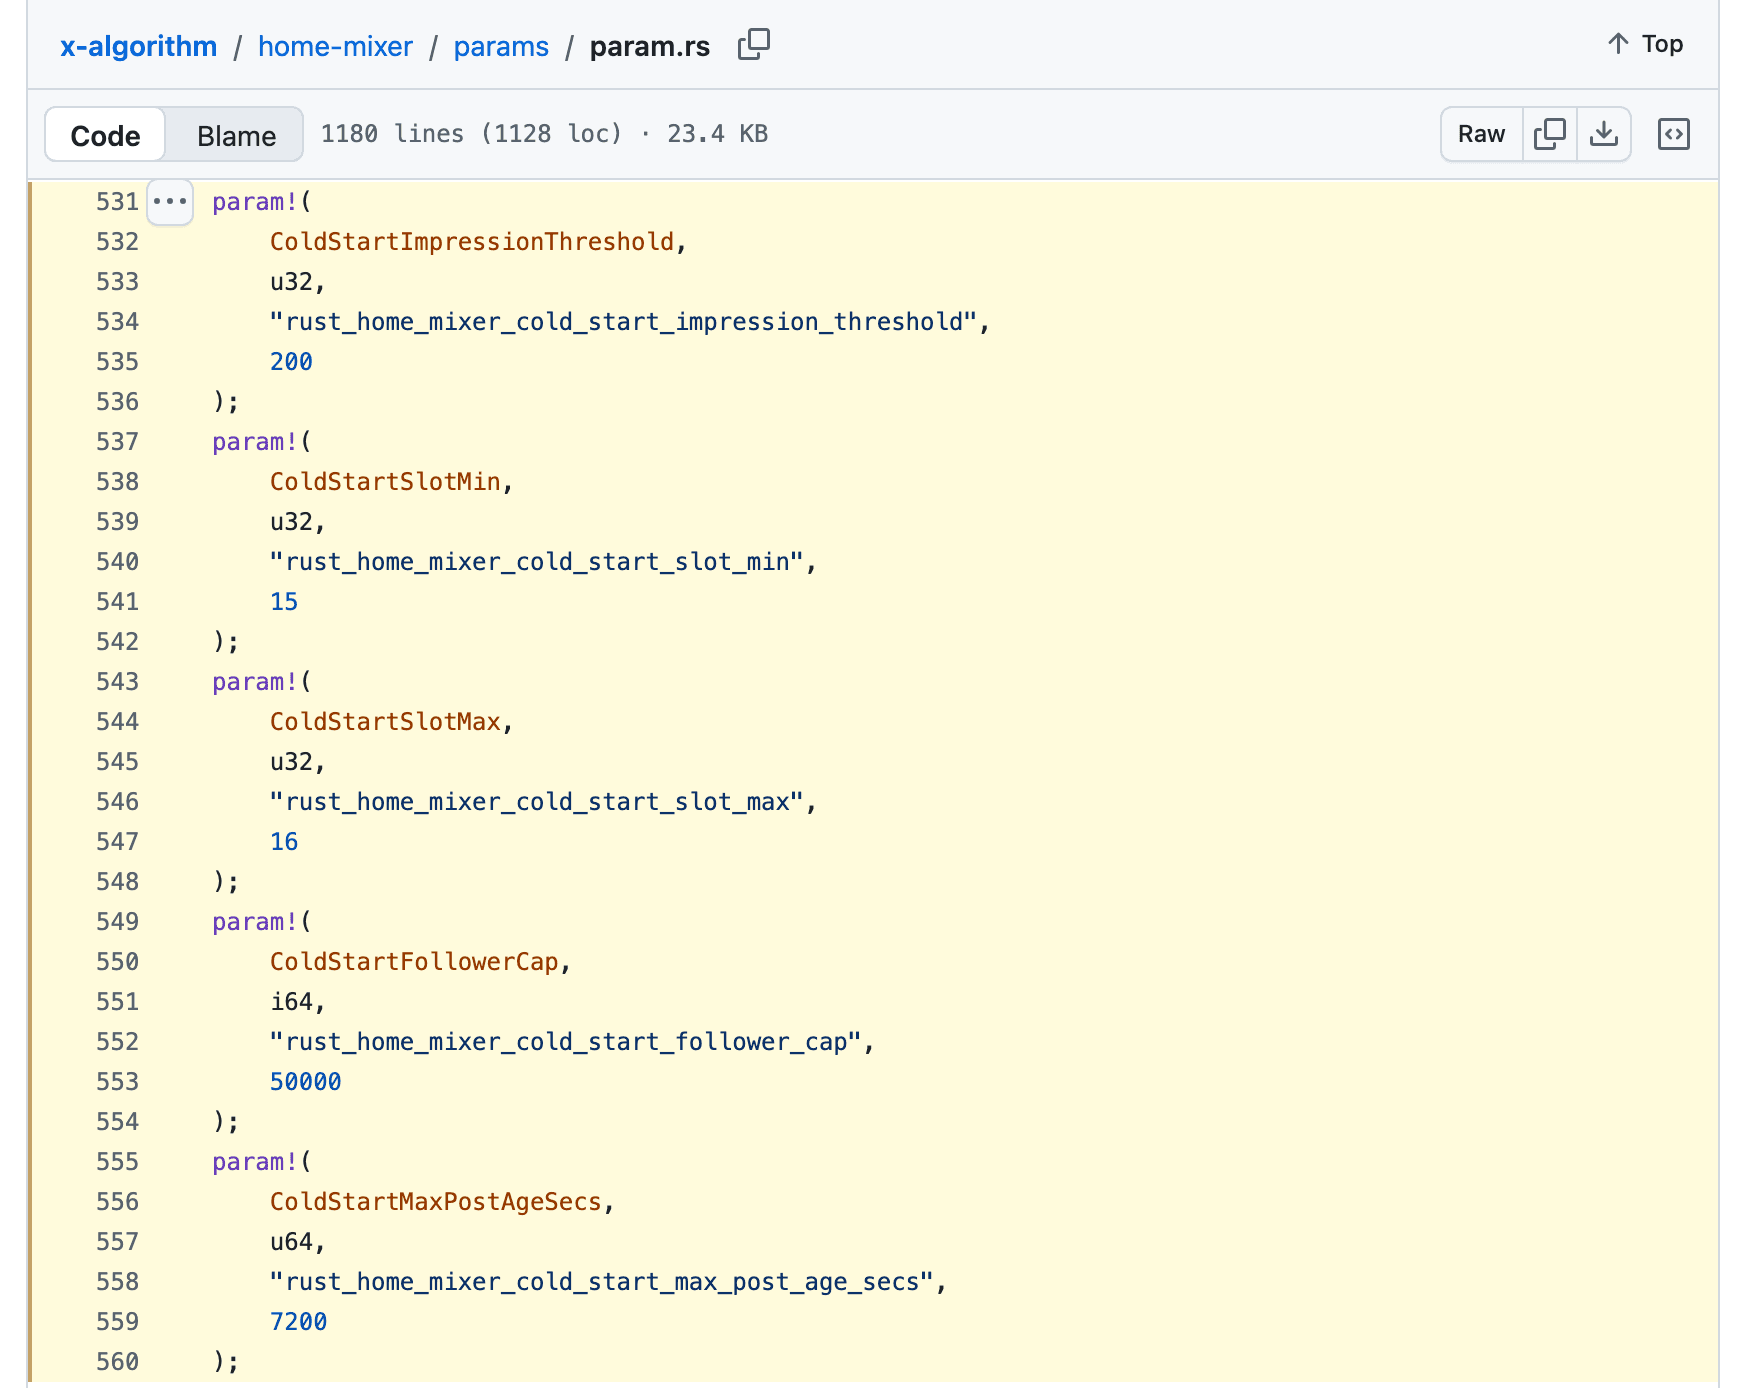Click string rust_home_mixer_cold_start_follower_cap
1752x1388 pixels.
coord(566,1042)
